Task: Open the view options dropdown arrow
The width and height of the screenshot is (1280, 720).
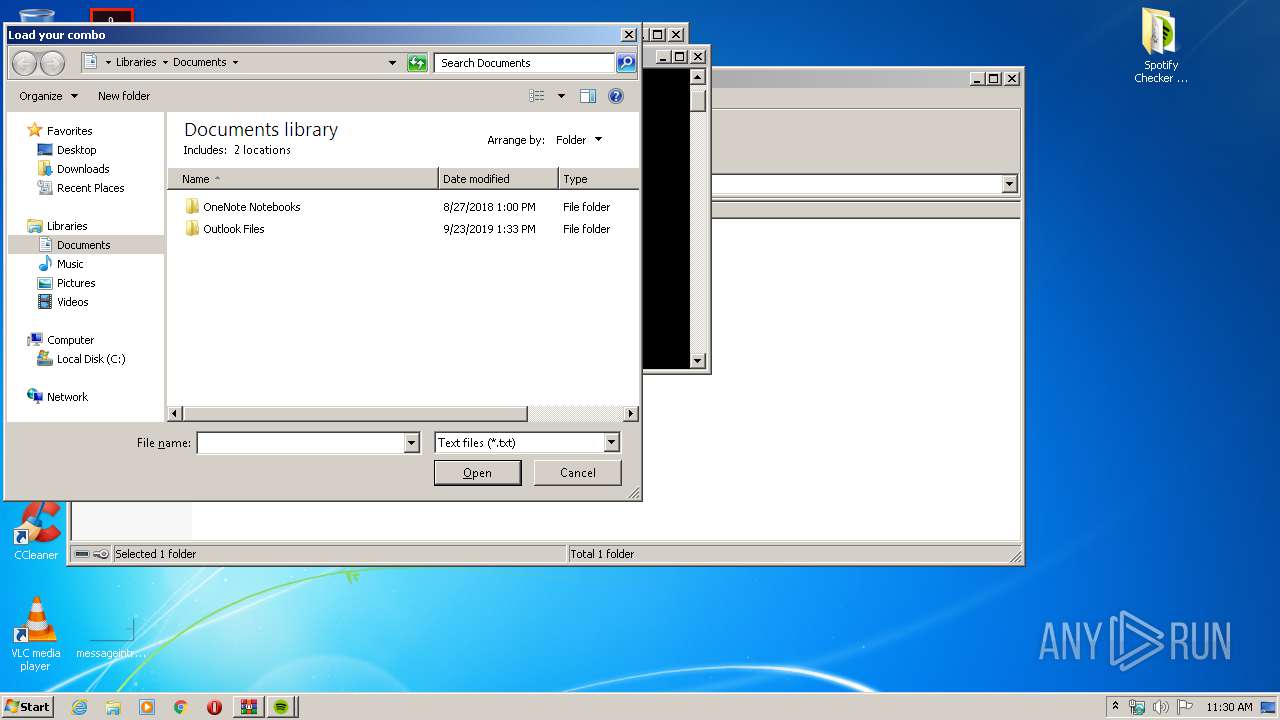Action: click(561, 96)
